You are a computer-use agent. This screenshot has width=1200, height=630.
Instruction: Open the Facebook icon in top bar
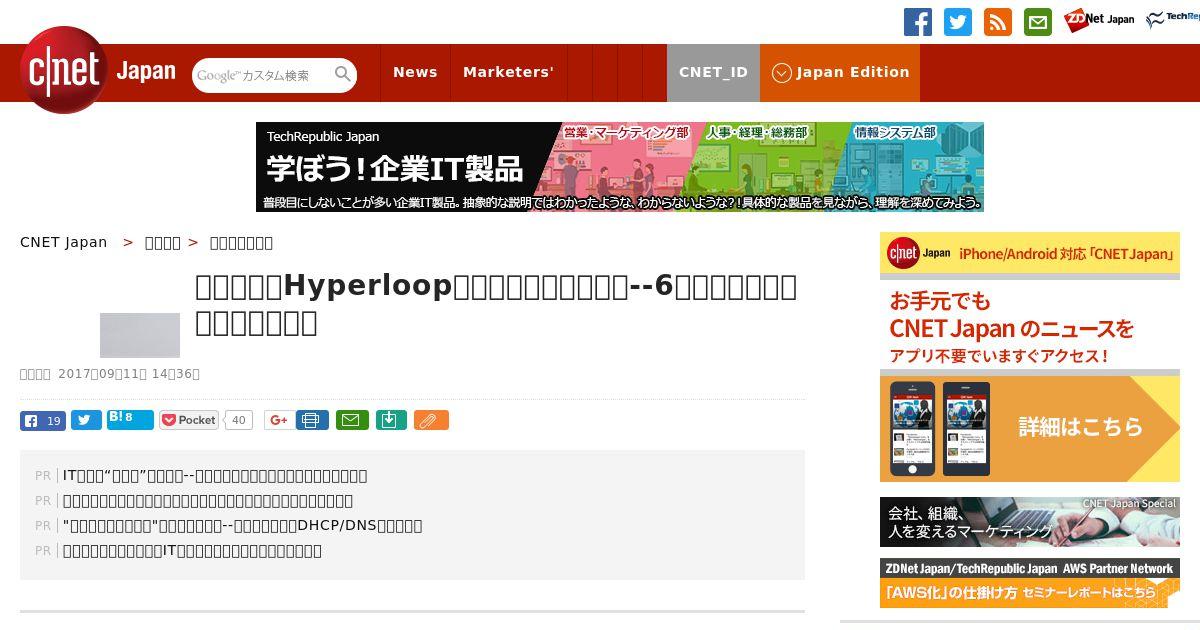(x=917, y=22)
